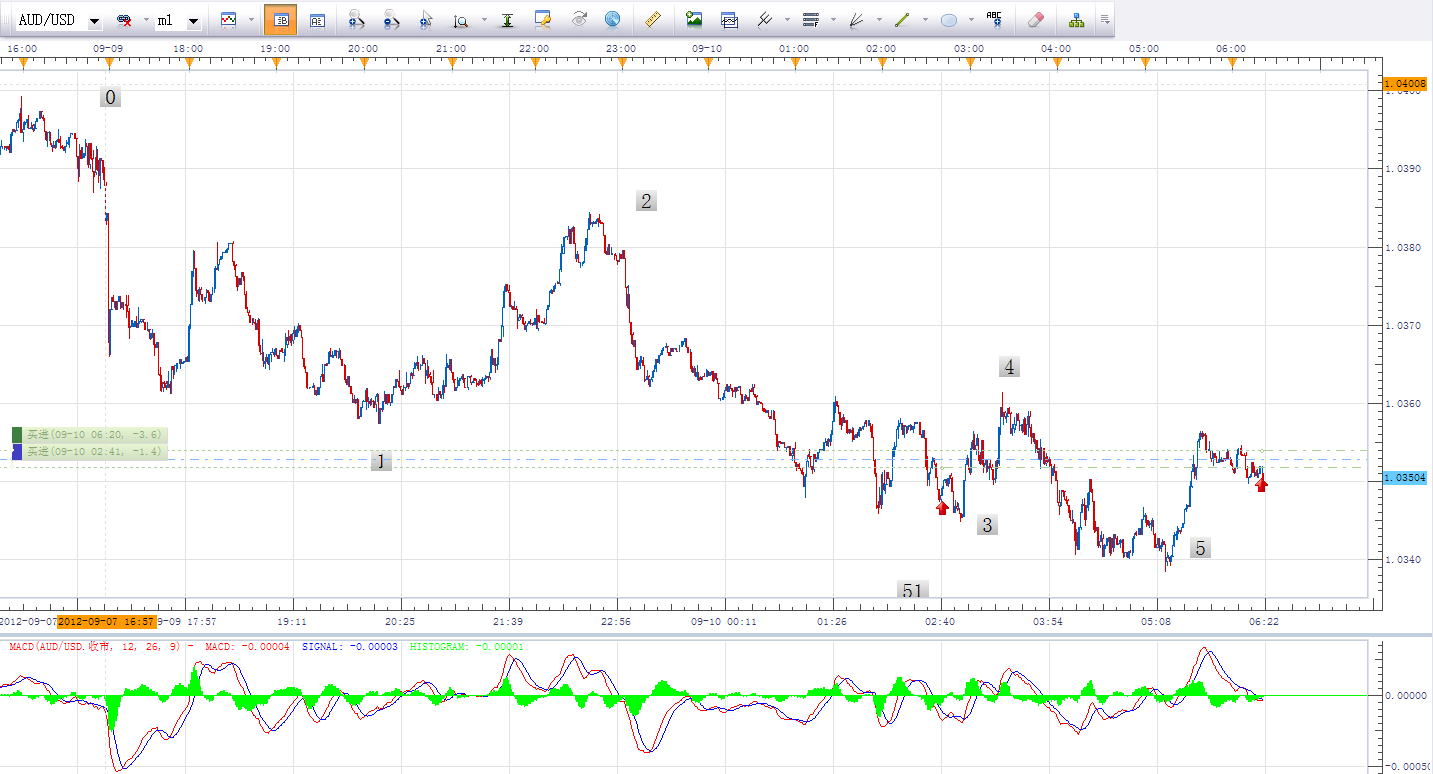This screenshot has height=774, width=1433.
Task: Expand the chart type dropdown arrow
Action: click(249, 20)
